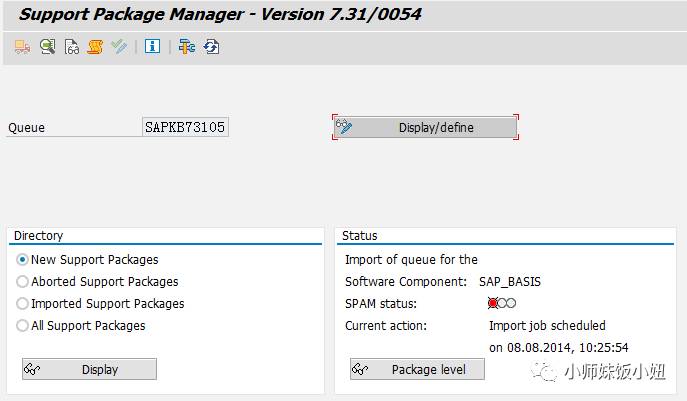The image size is (687, 401).
Task: Click the SPAM status traffic light indicator
Action: tap(502, 303)
